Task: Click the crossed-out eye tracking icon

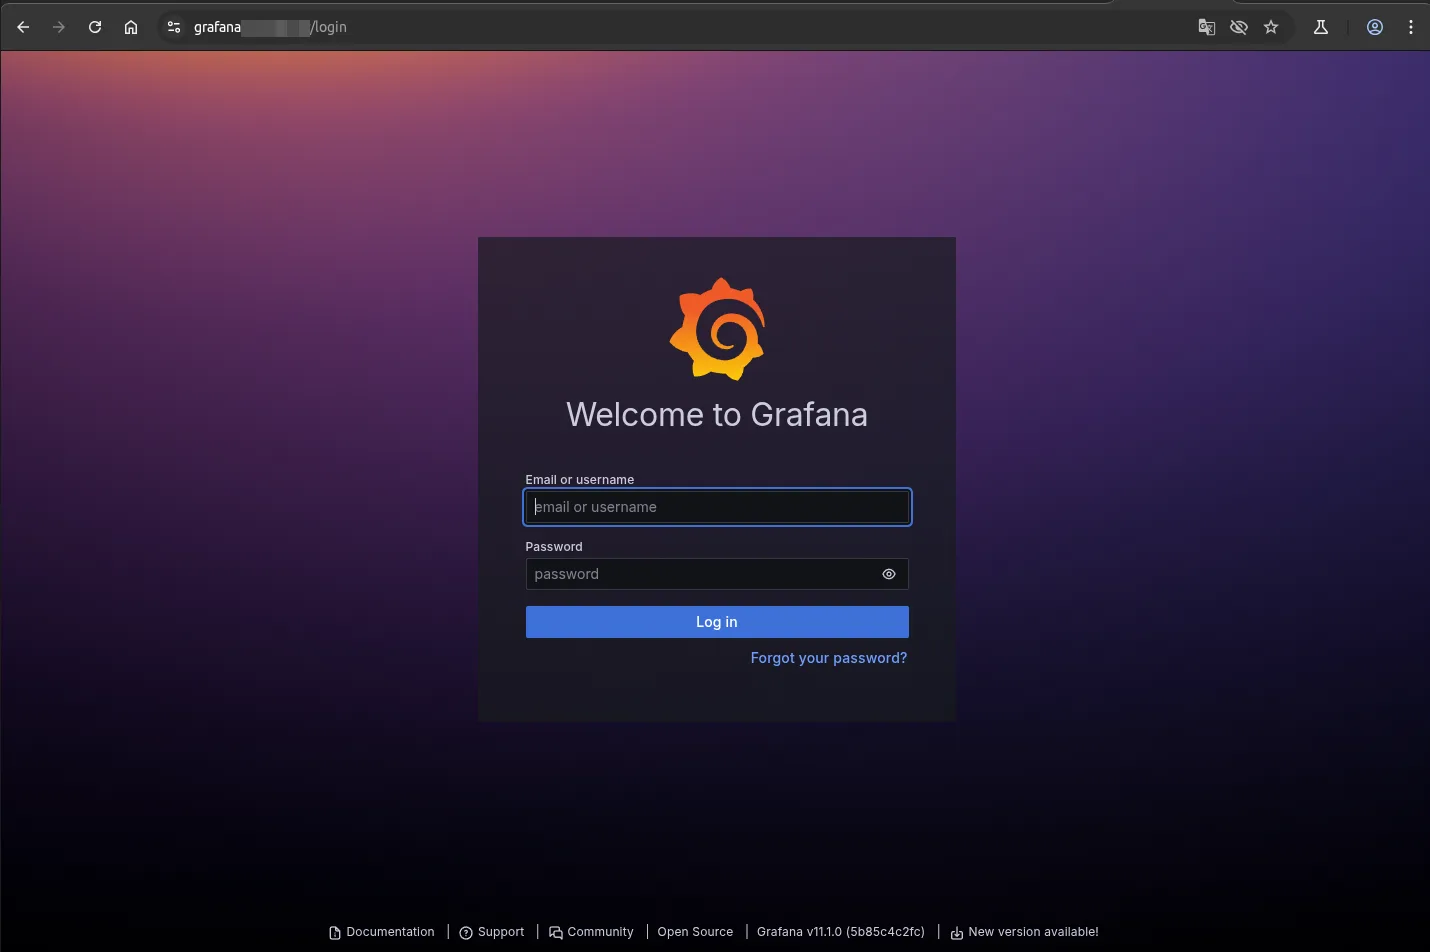Action: pyautogui.click(x=1239, y=27)
